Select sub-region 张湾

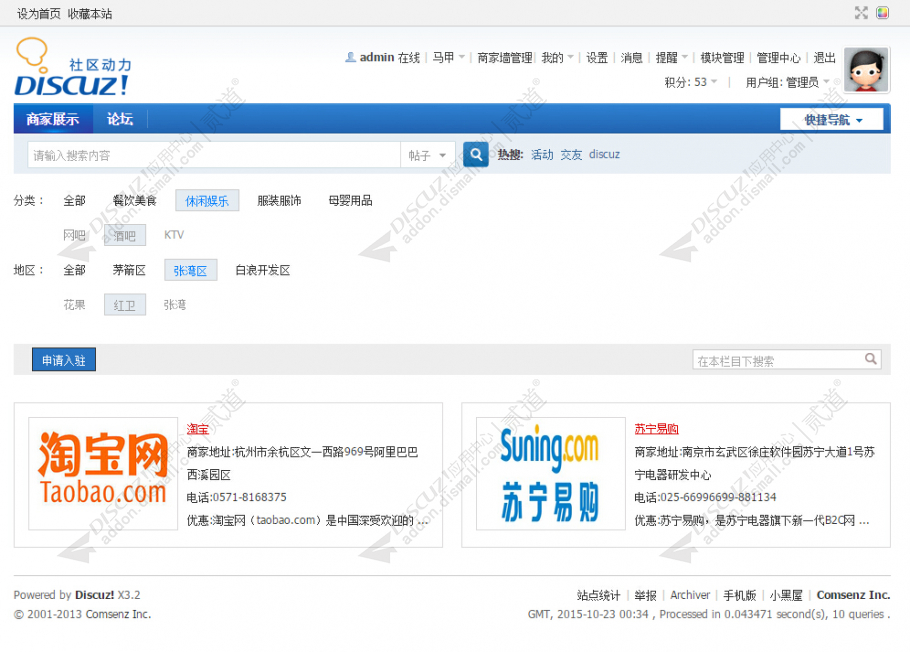click(x=175, y=305)
